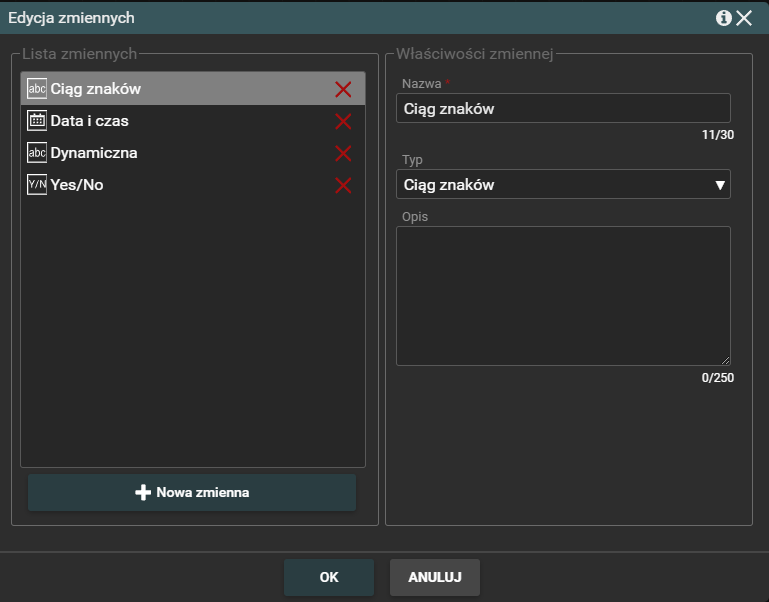Close the Edycja zmiennych dialog
The width and height of the screenshot is (769, 602).
tap(745, 18)
